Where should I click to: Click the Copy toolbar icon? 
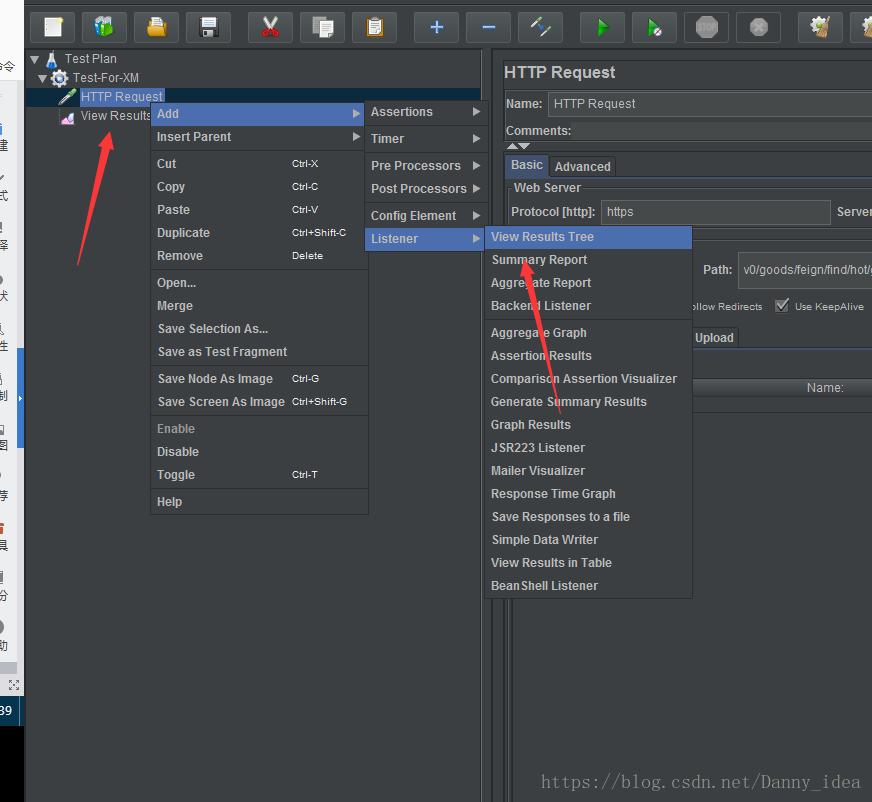[323, 27]
